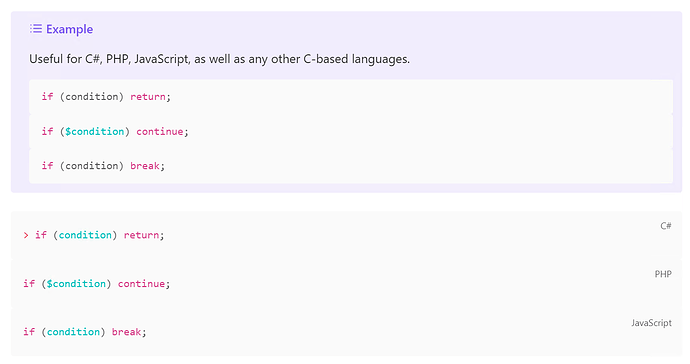
Task: Click 'condition' in the JavaScript code block
Action: pos(73,332)
